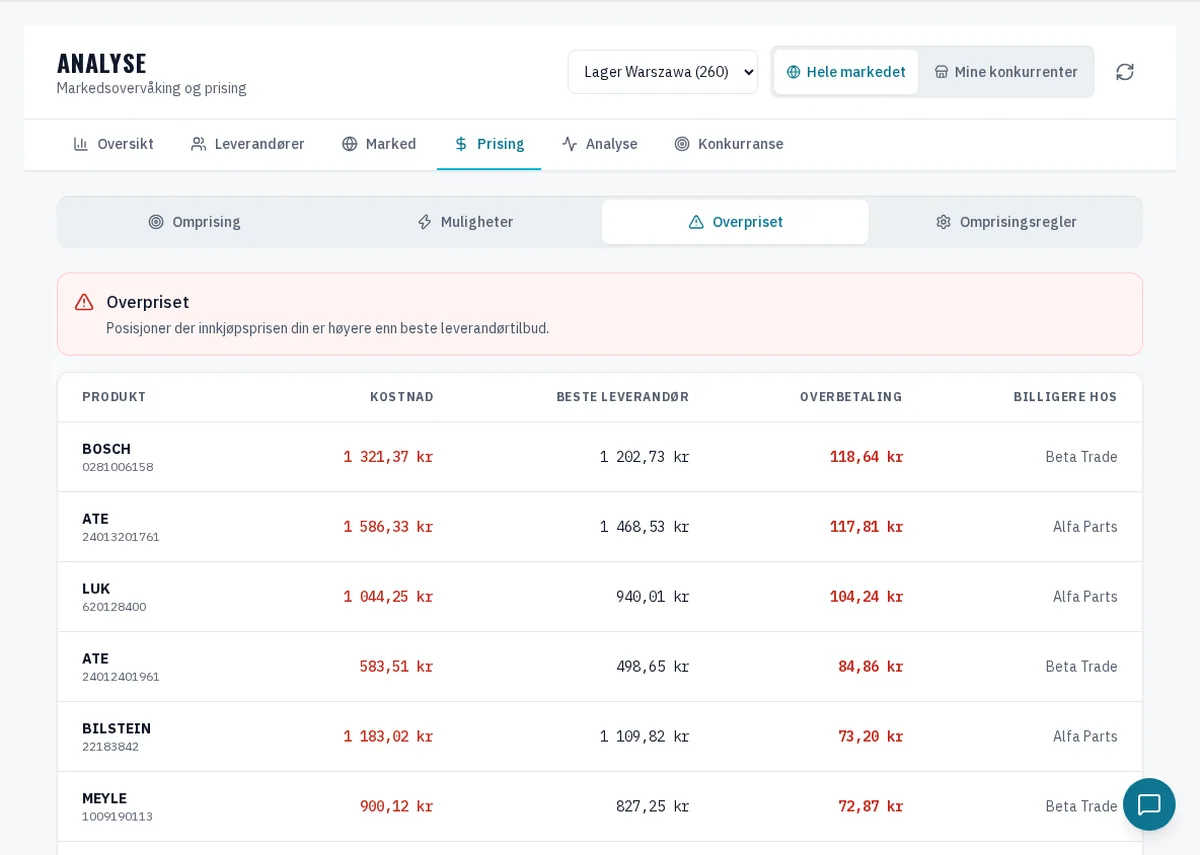Open the chat support bubble

tap(1149, 804)
